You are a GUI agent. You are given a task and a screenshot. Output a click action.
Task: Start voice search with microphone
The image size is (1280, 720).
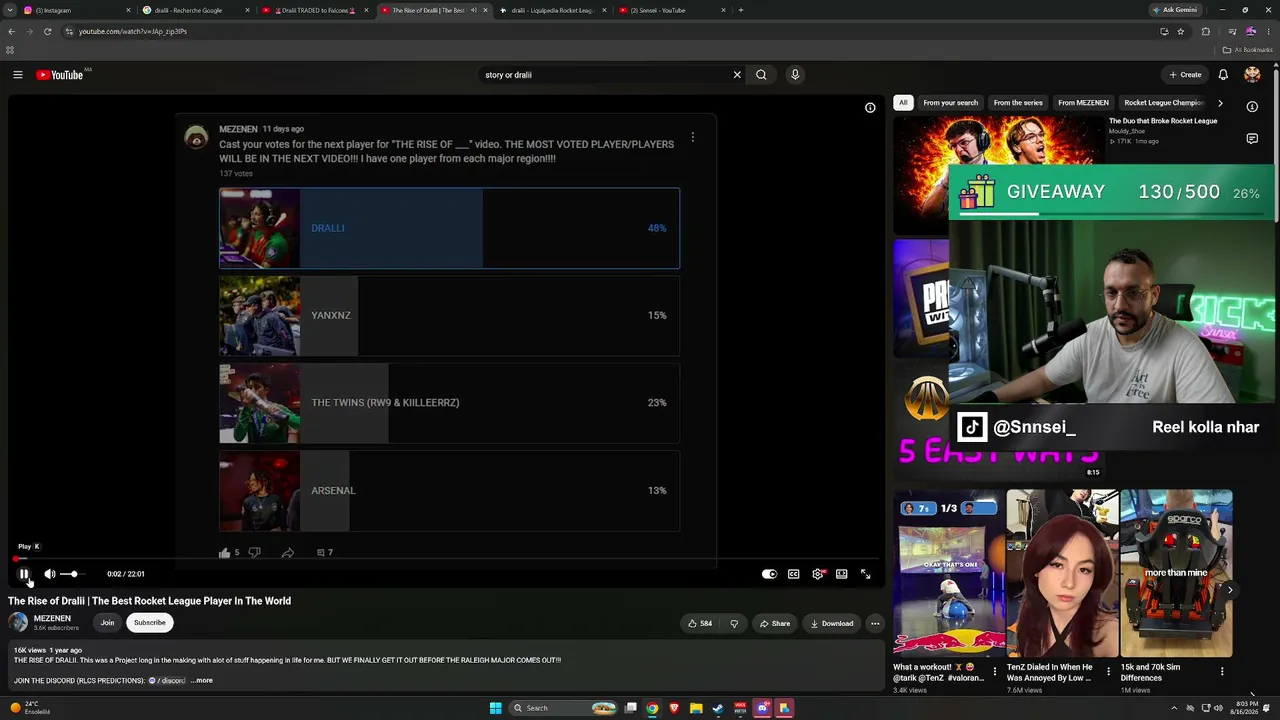[x=795, y=75]
